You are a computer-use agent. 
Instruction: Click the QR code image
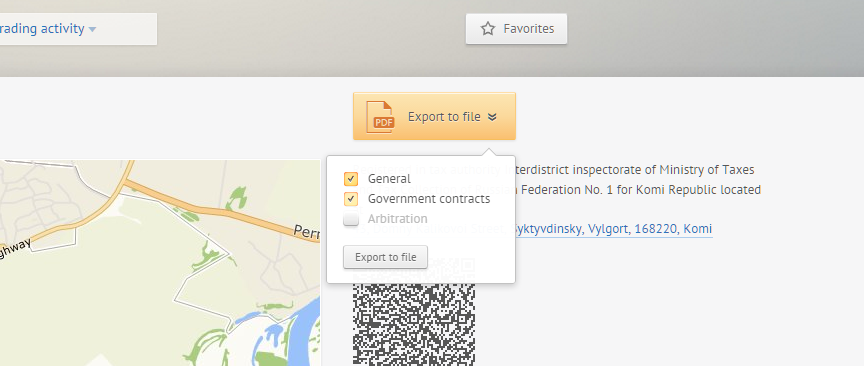[x=414, y=324]
